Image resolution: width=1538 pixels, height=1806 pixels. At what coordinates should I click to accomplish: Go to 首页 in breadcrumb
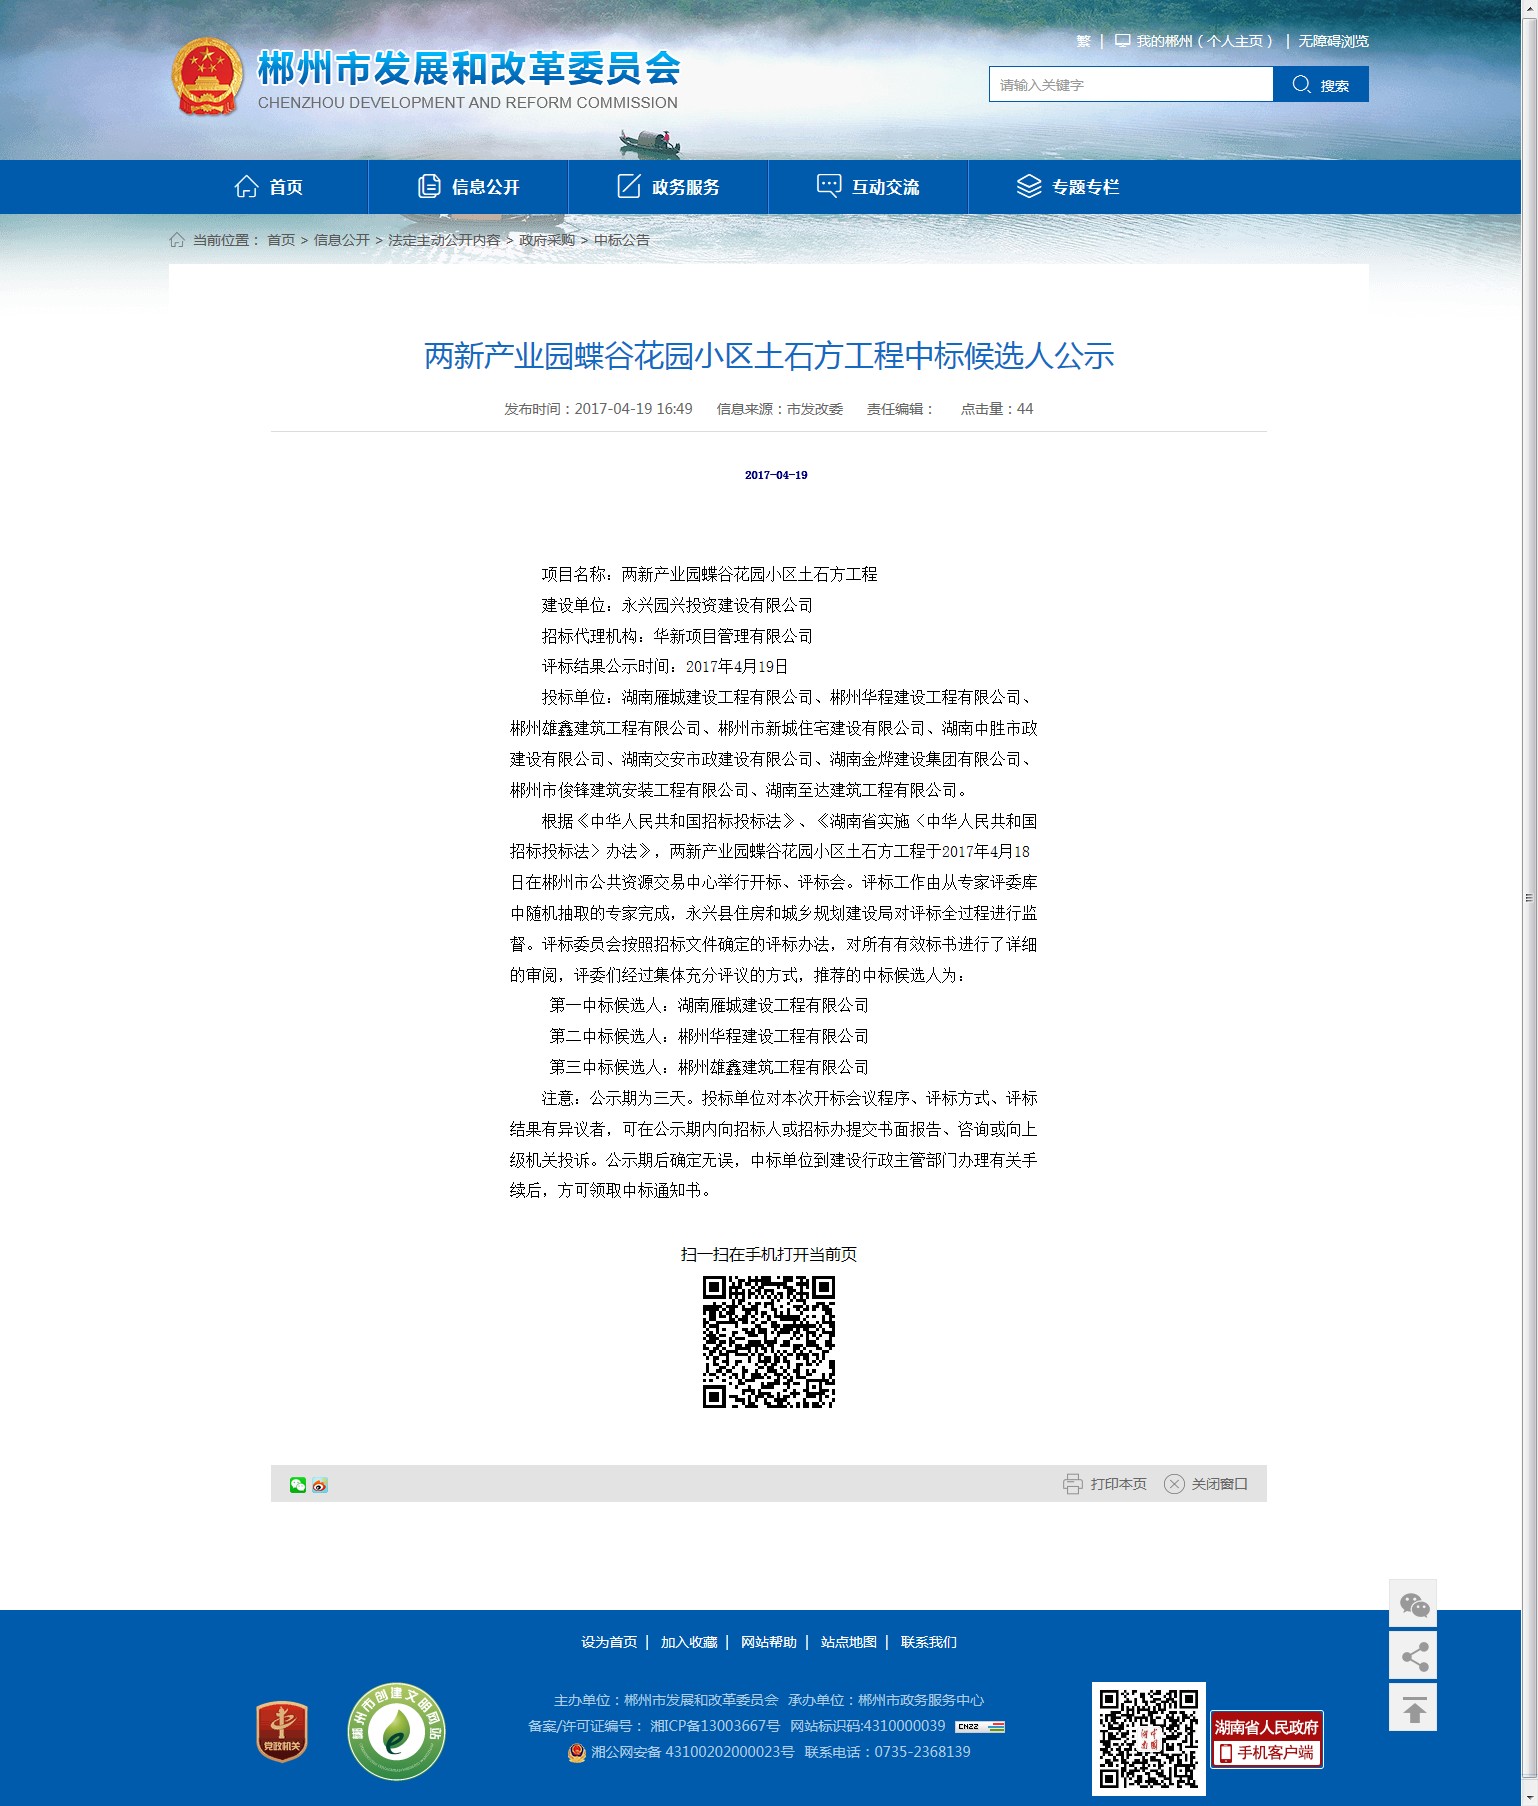coord(281,240)
